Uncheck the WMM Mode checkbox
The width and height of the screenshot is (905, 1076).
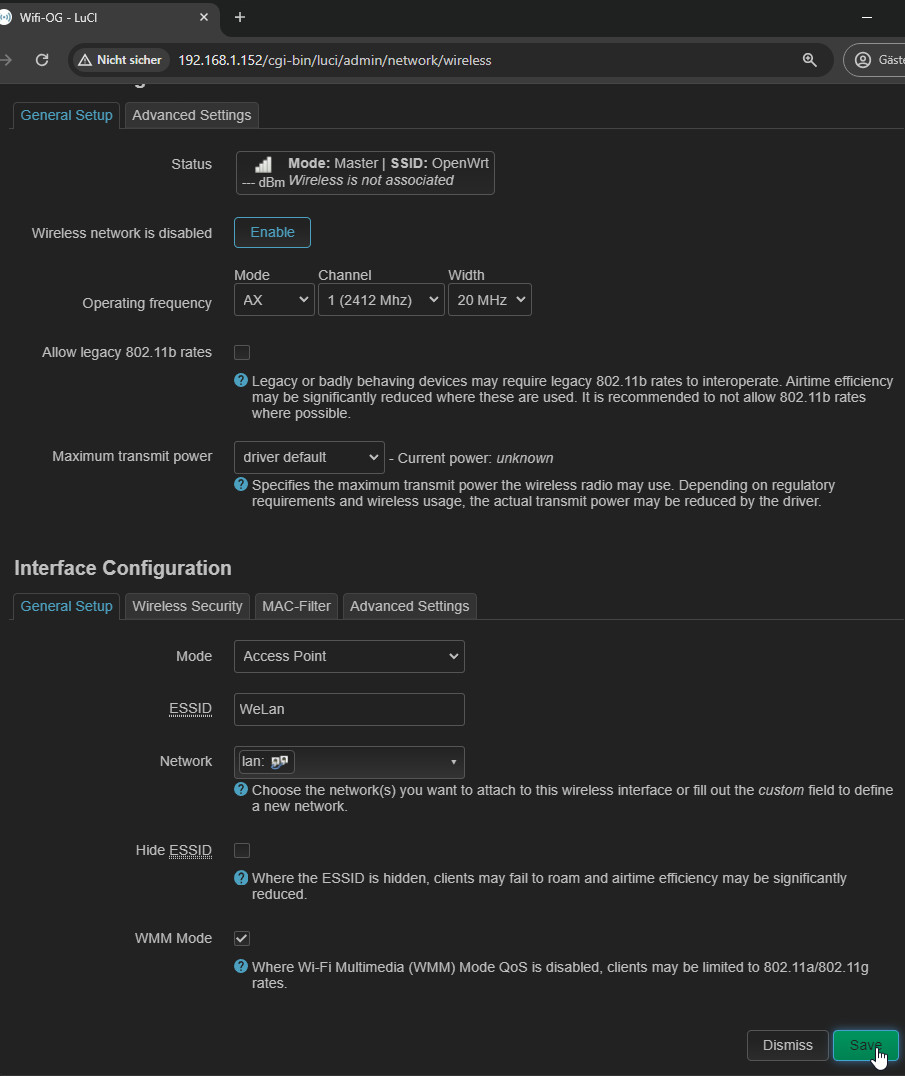tap(242, 938)
